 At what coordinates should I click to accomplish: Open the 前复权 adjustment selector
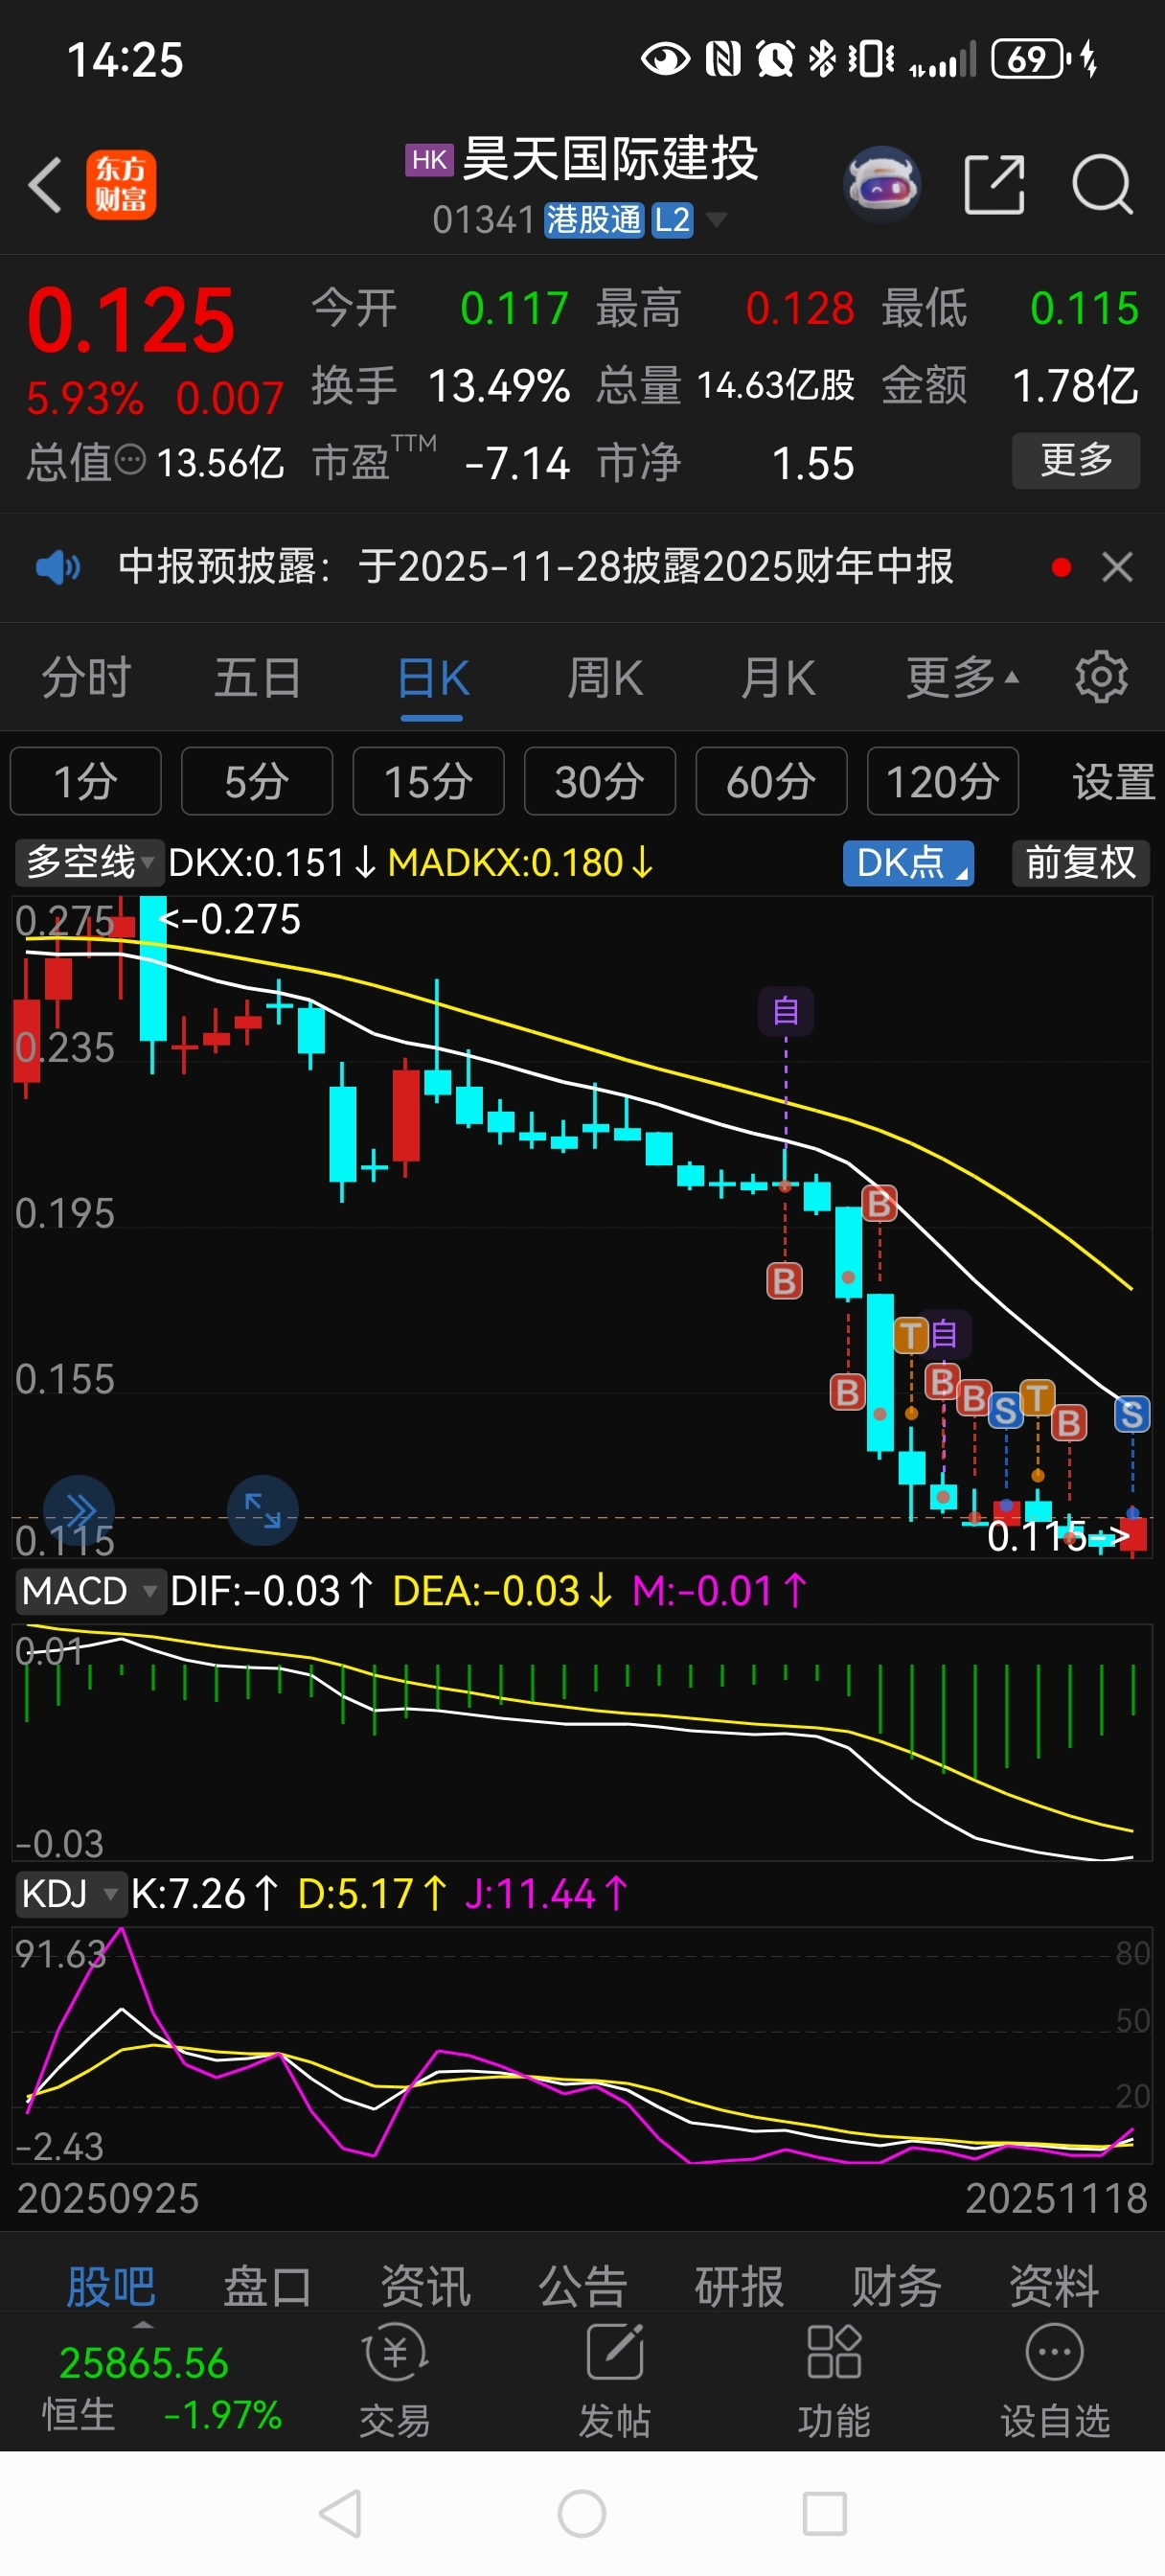(x=1081, y=862)
